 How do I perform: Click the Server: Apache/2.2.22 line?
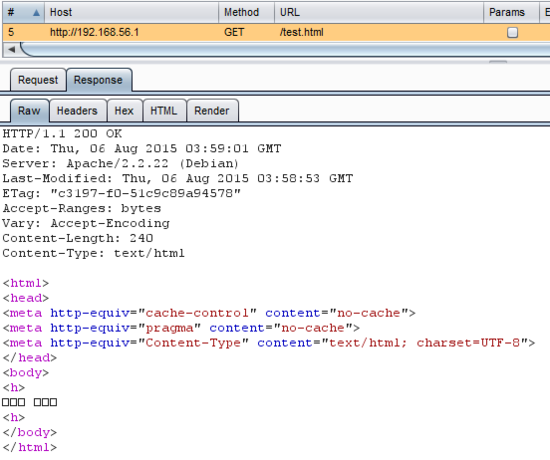click(x=121, y=164)
